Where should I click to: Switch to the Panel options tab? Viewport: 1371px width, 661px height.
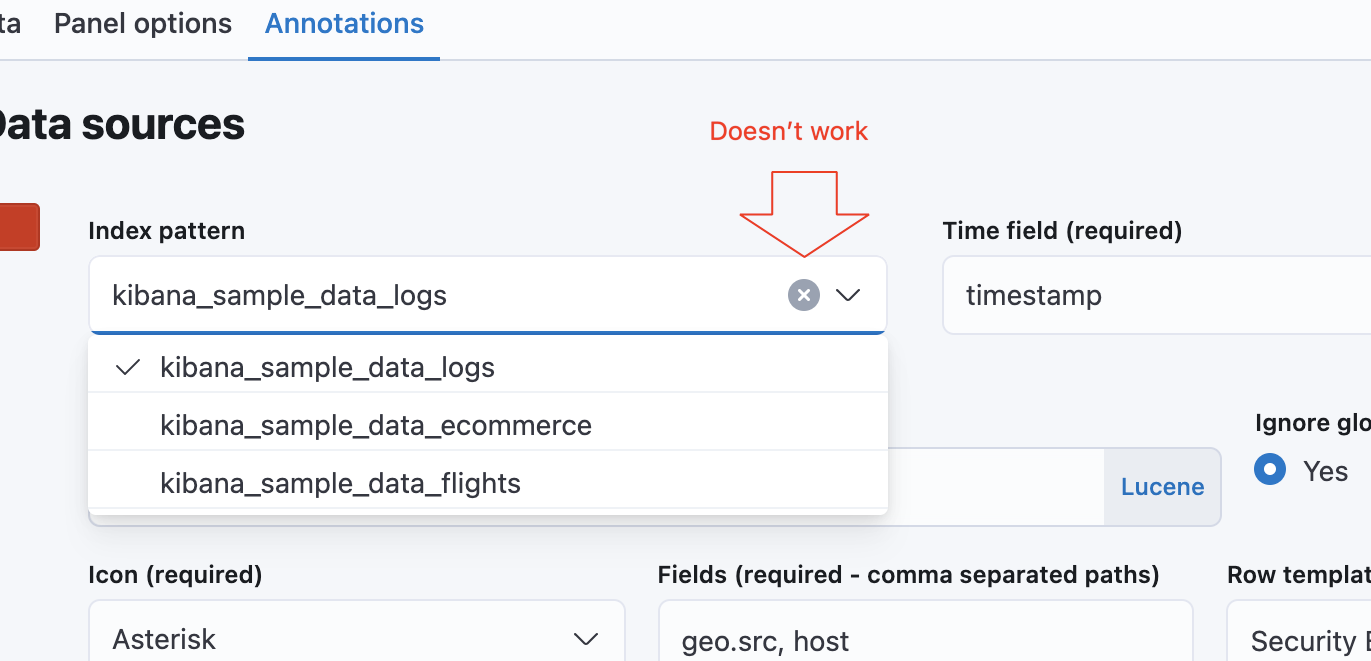click(143, 24)
